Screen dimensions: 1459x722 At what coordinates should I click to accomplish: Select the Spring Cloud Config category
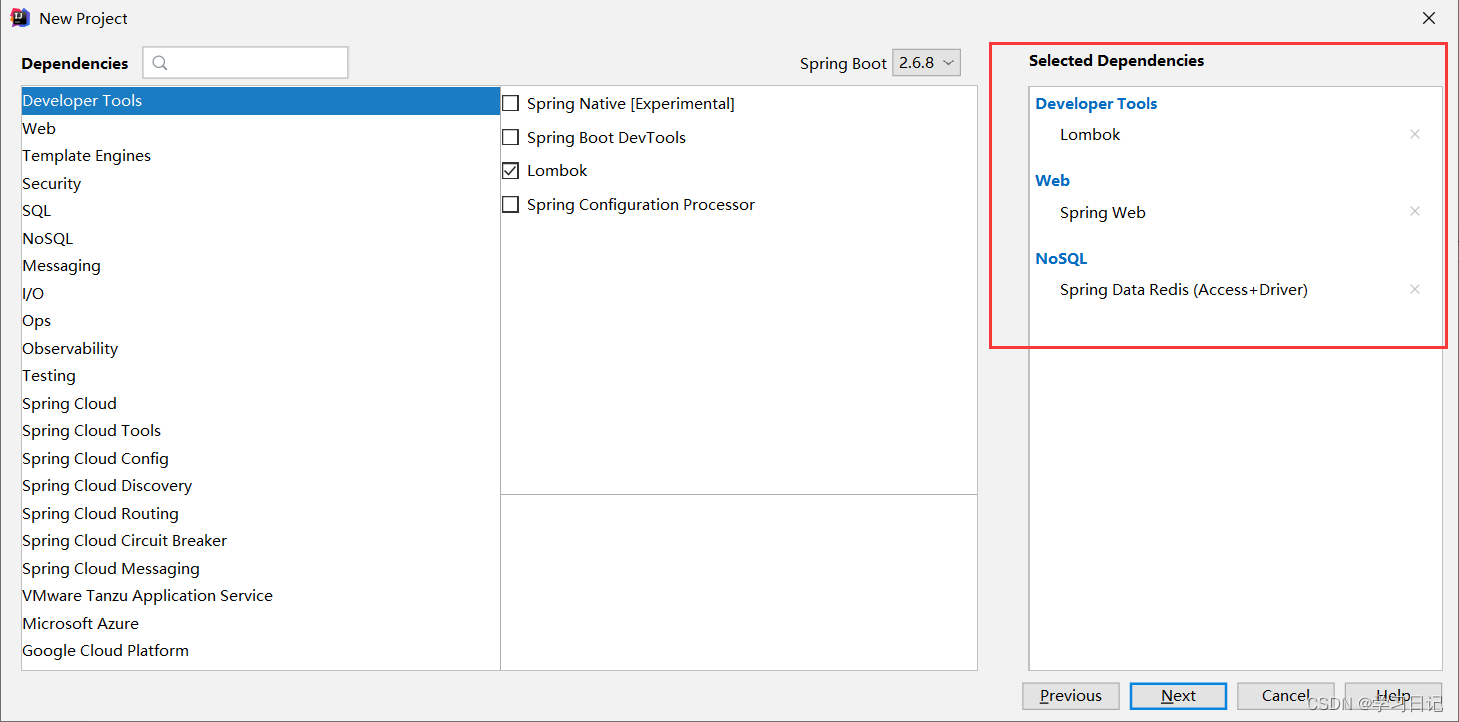click(261, 458)
